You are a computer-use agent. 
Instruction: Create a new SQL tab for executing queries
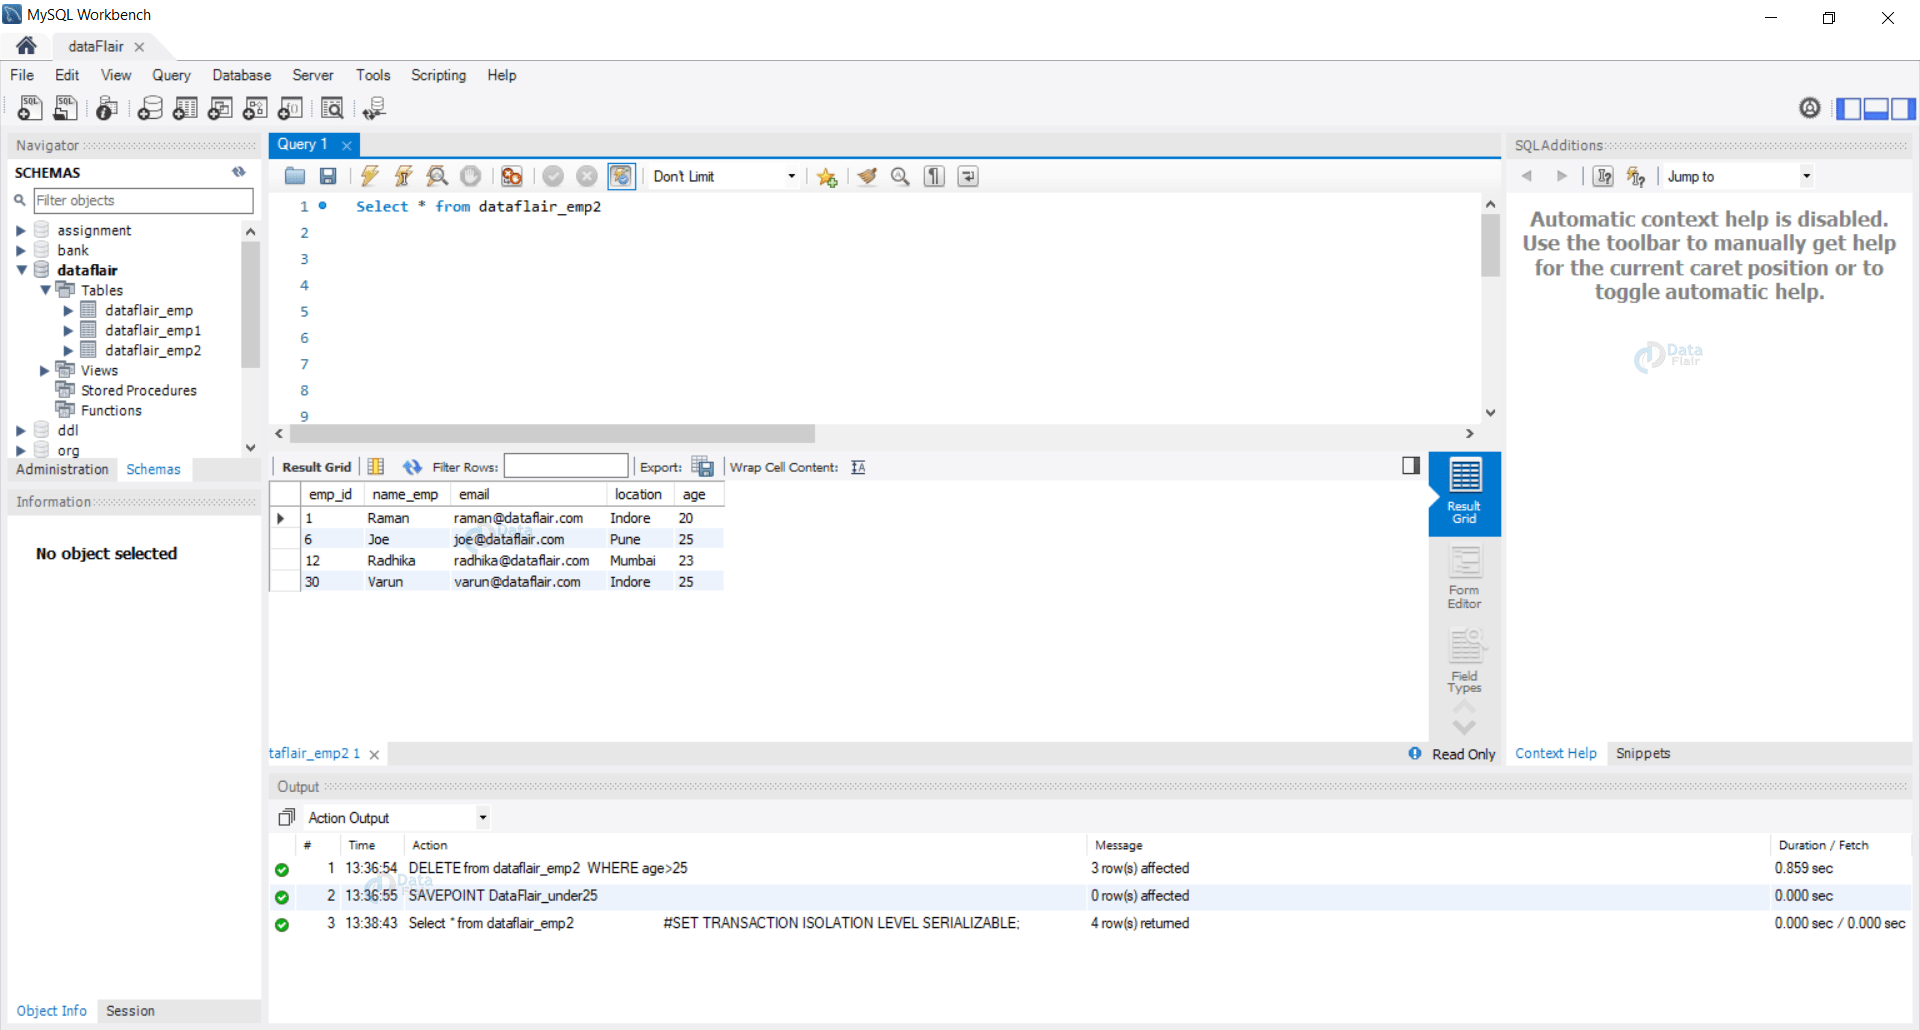(29, 108)
